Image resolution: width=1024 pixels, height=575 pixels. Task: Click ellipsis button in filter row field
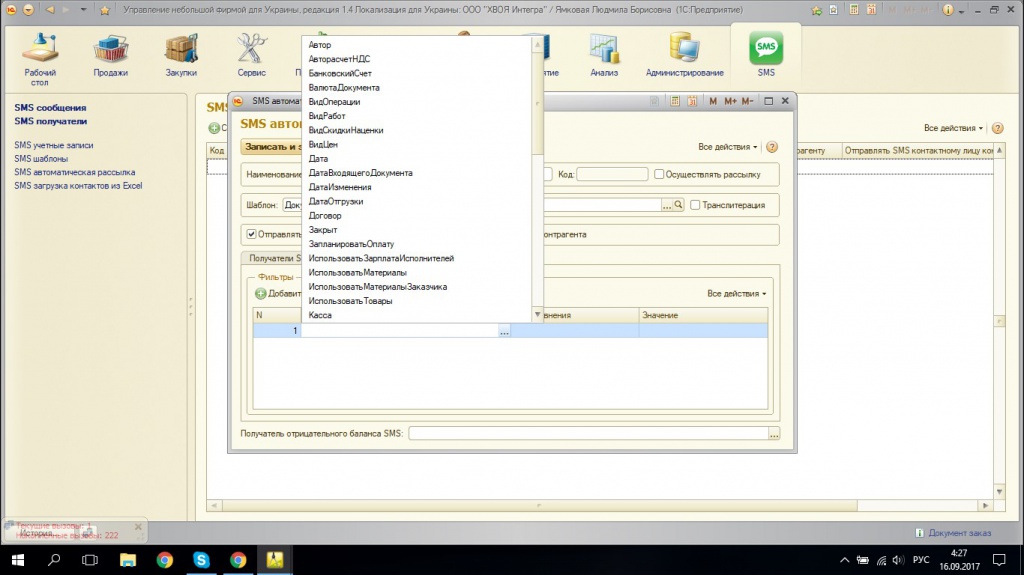pyautogui.click(x=504, y=331)
